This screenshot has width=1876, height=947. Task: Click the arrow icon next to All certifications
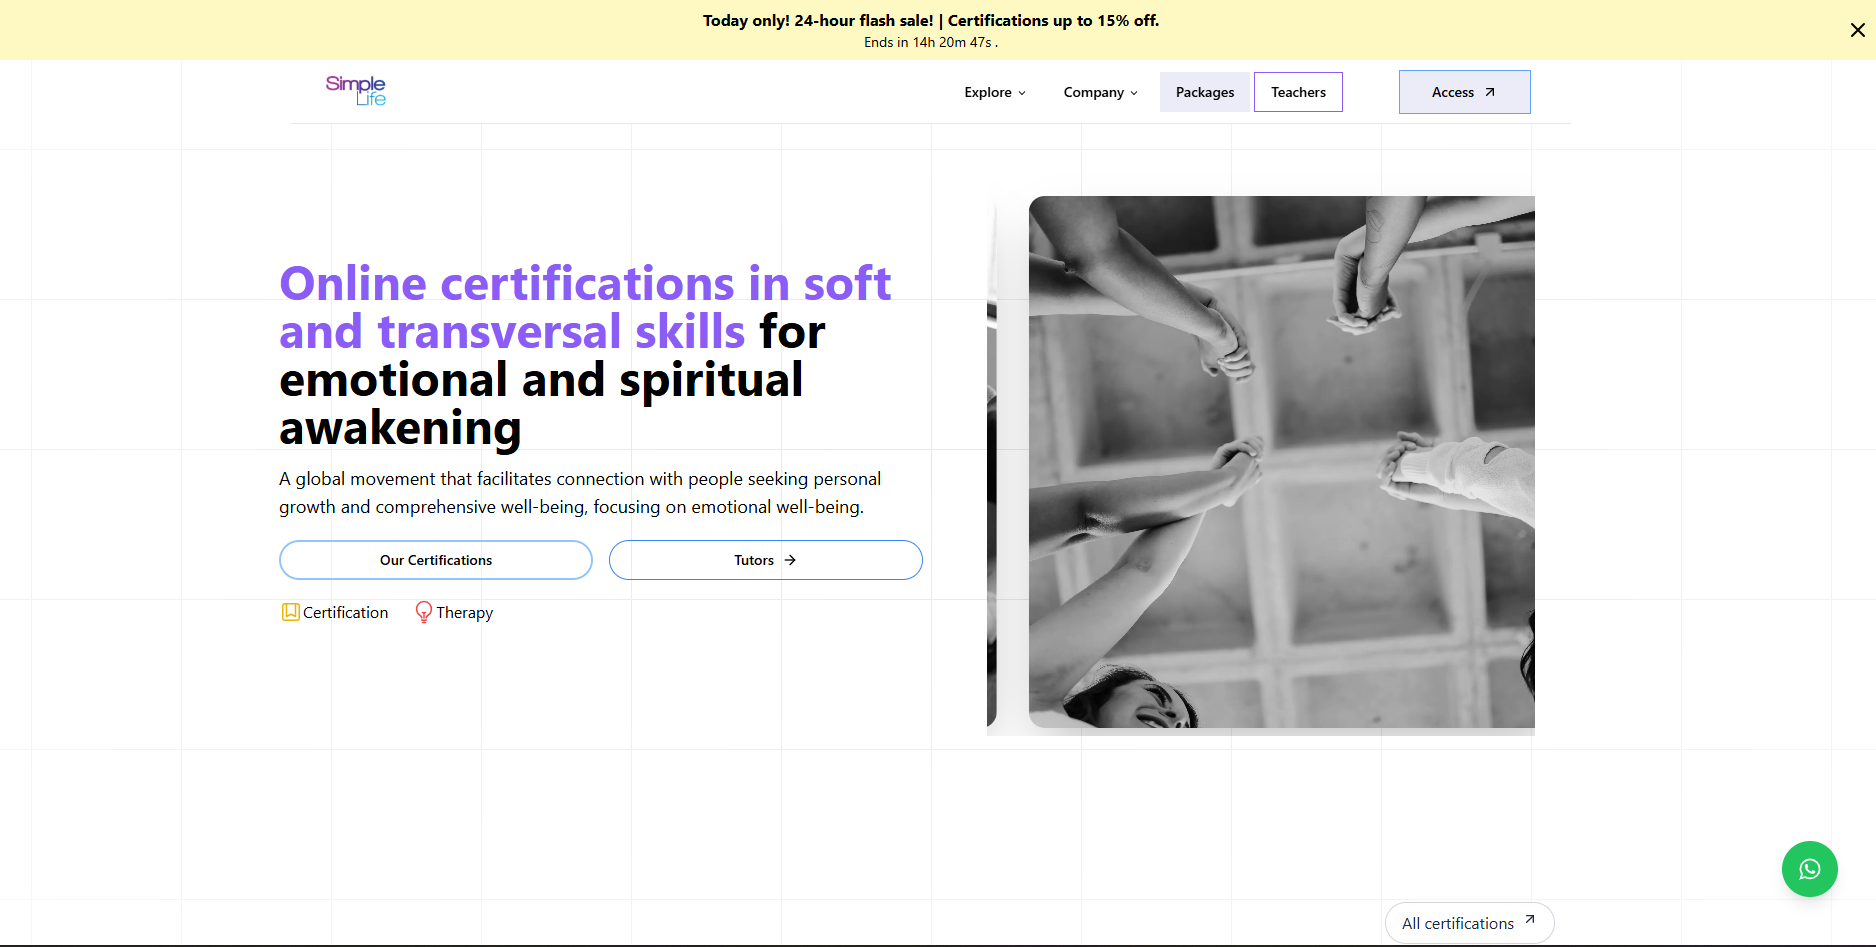[1529, 919]
